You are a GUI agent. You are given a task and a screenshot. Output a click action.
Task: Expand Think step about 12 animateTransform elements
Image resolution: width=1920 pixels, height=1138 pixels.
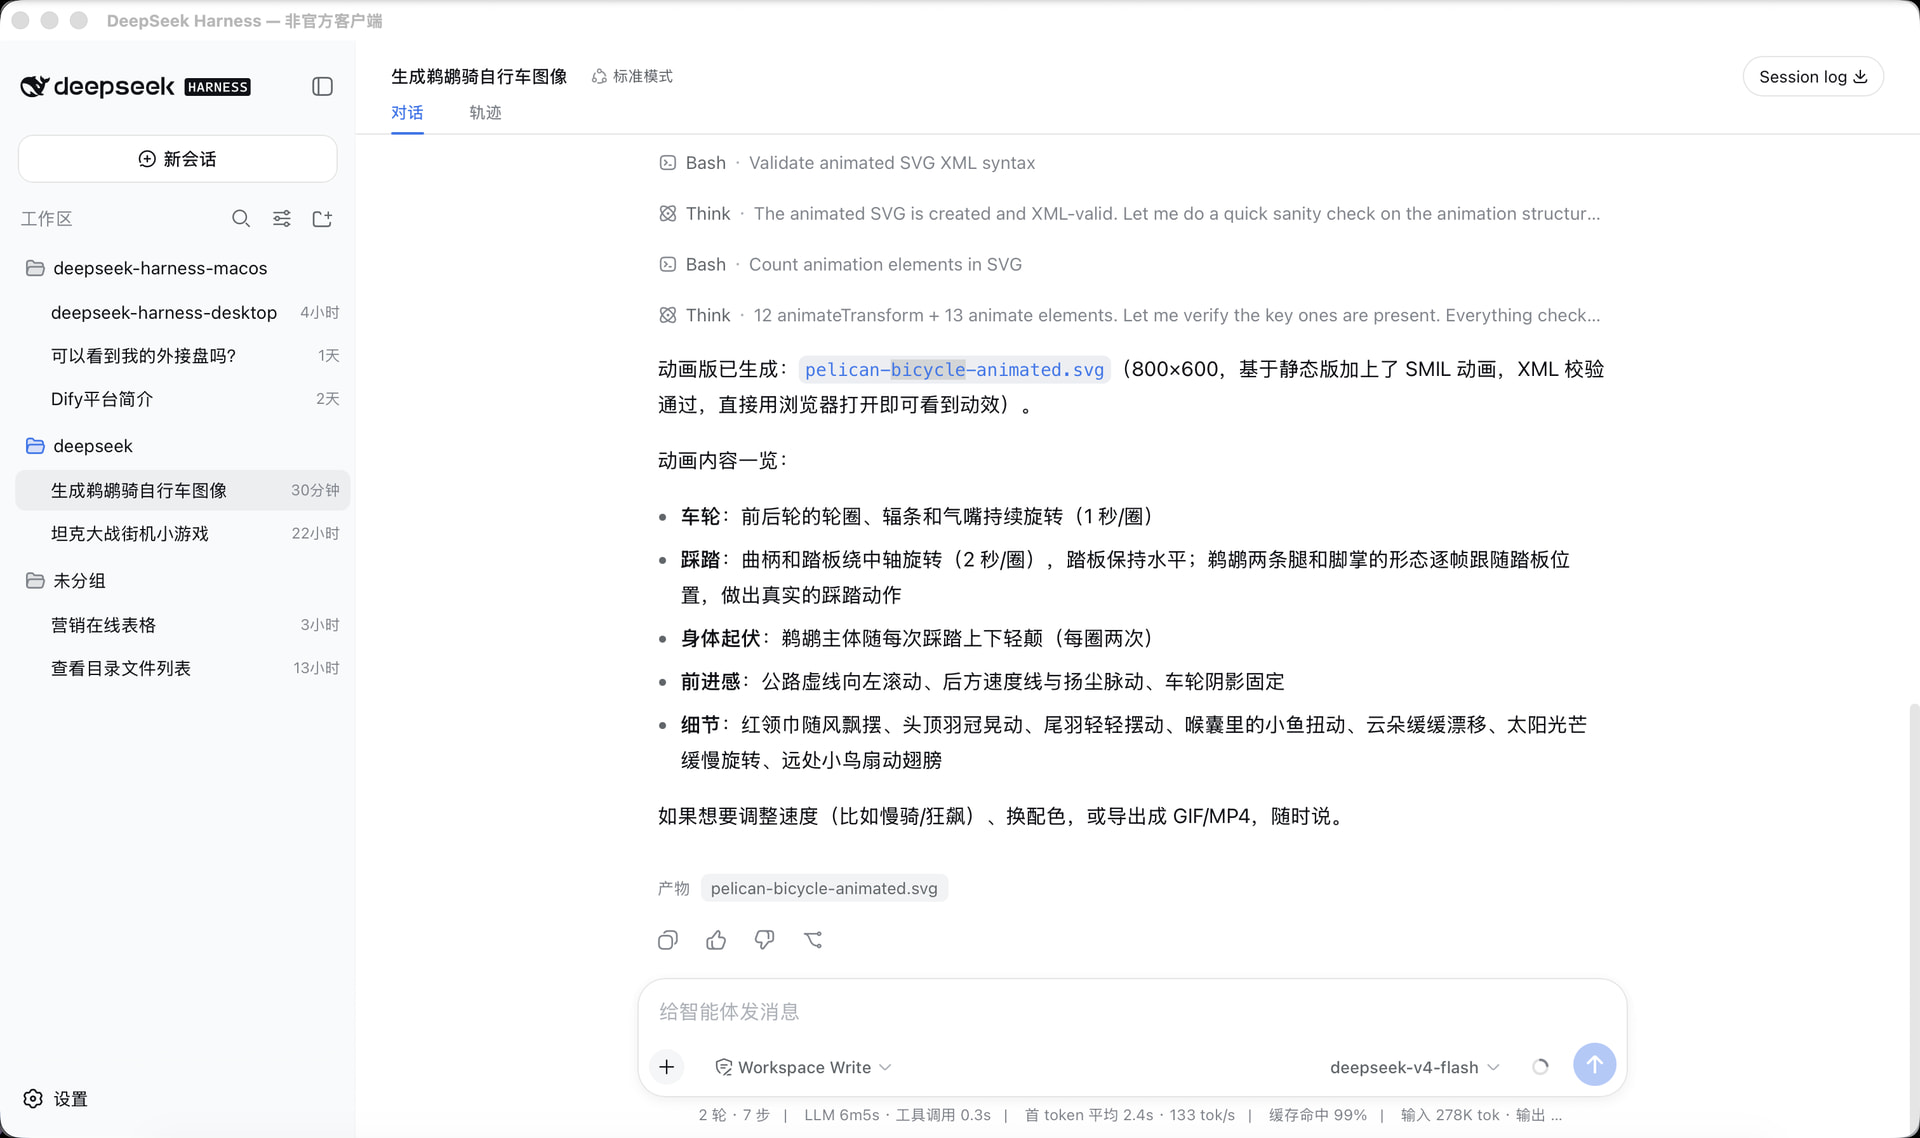[1129, 316]
